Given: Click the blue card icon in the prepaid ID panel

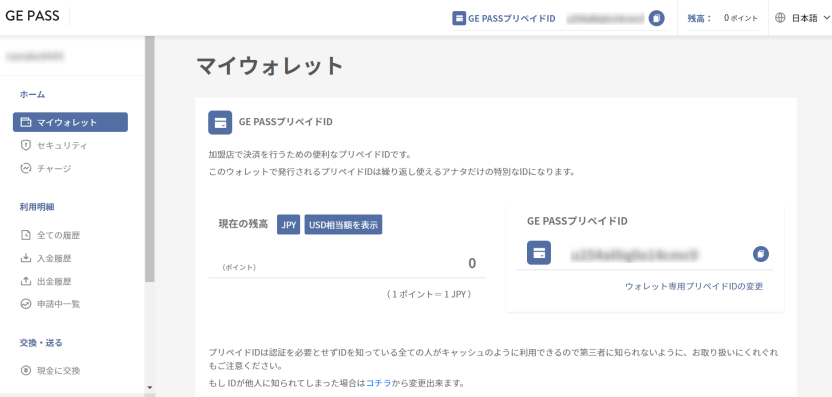Looking at the screenshot, I should coord(539,253).
